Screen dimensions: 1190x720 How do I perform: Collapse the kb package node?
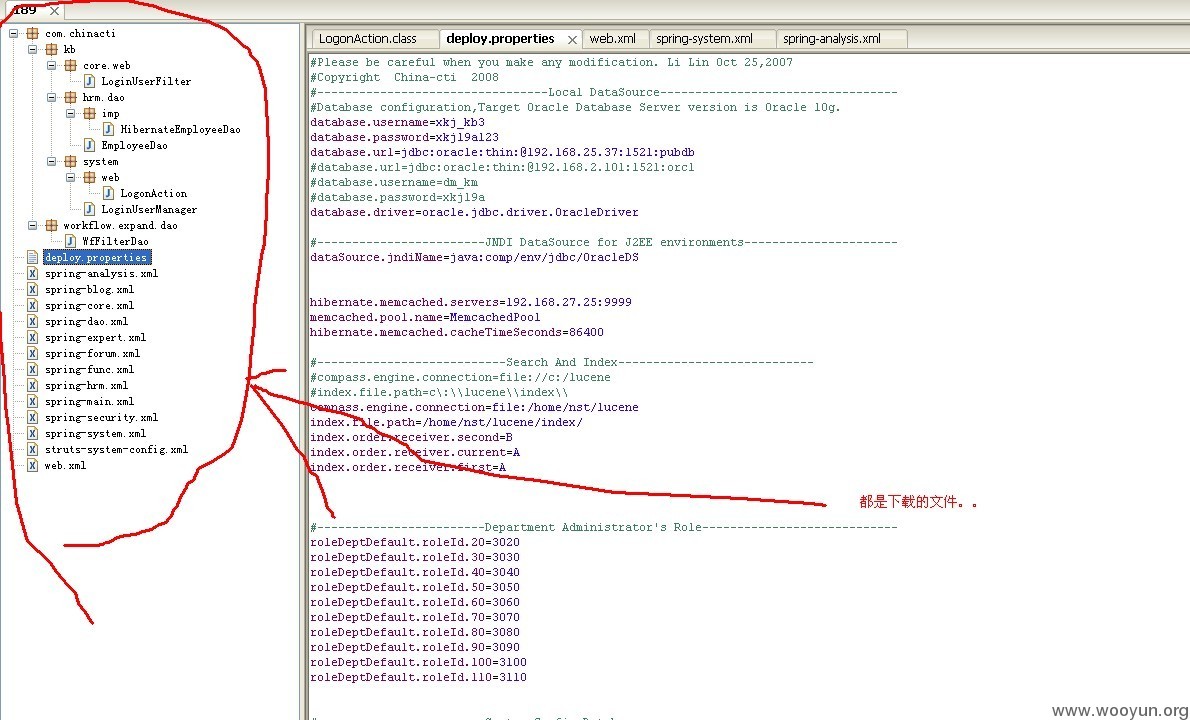point(33,49)
